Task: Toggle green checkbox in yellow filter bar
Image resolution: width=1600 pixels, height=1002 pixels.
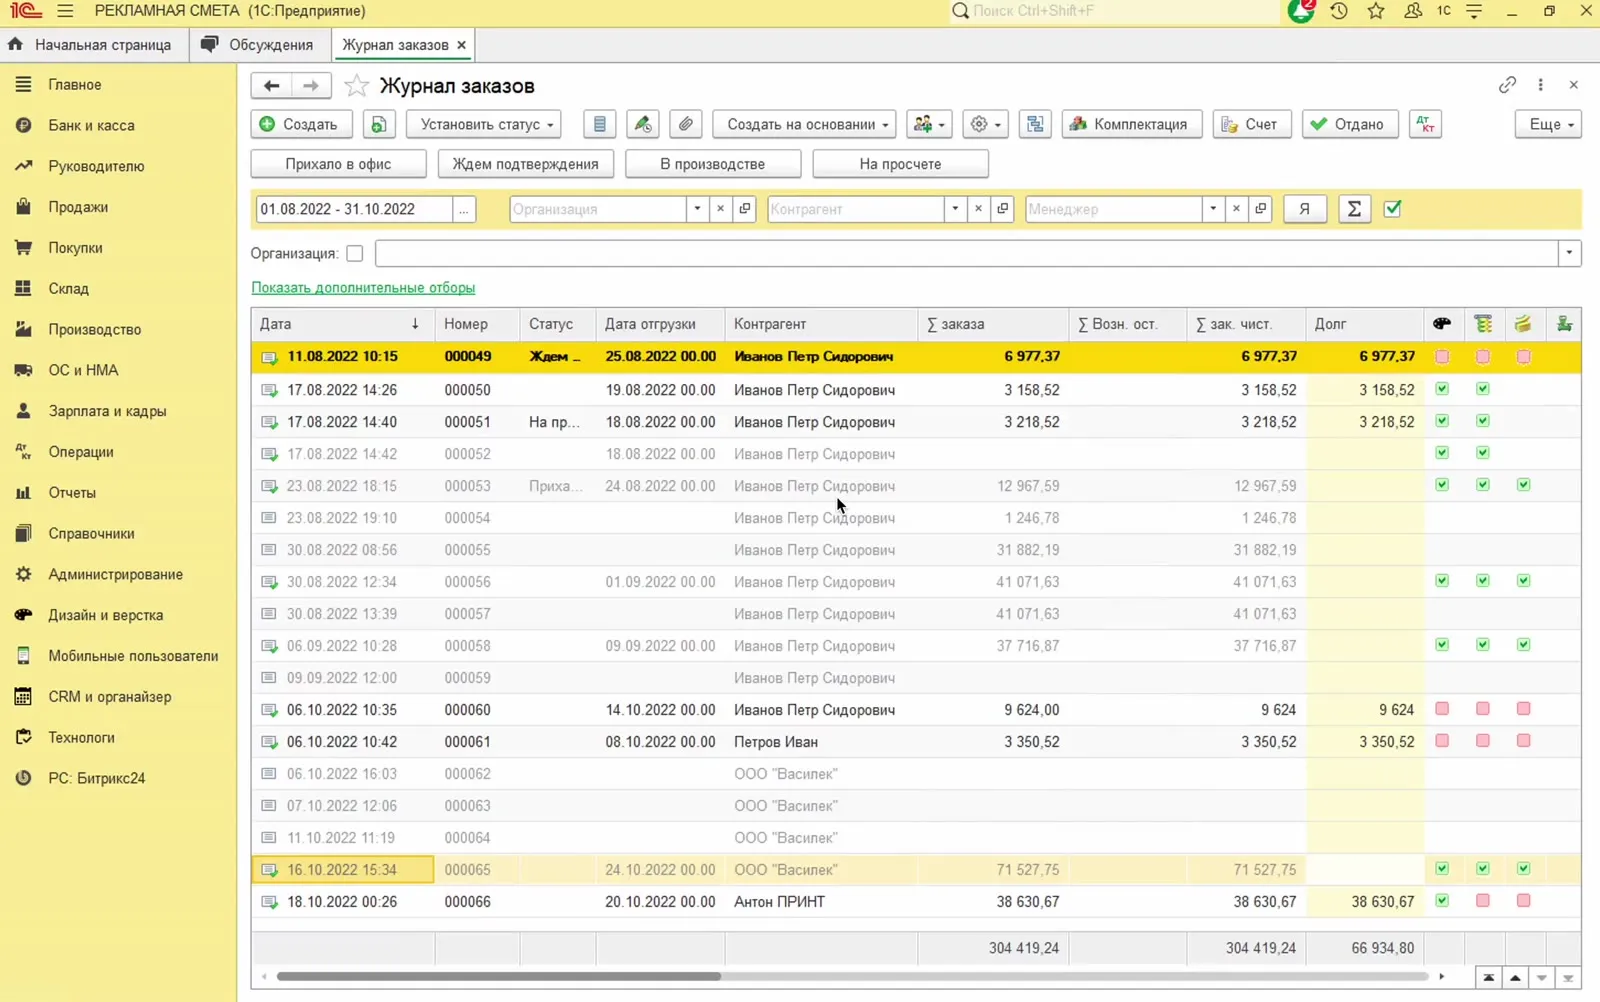Action: coord(1393,209)
